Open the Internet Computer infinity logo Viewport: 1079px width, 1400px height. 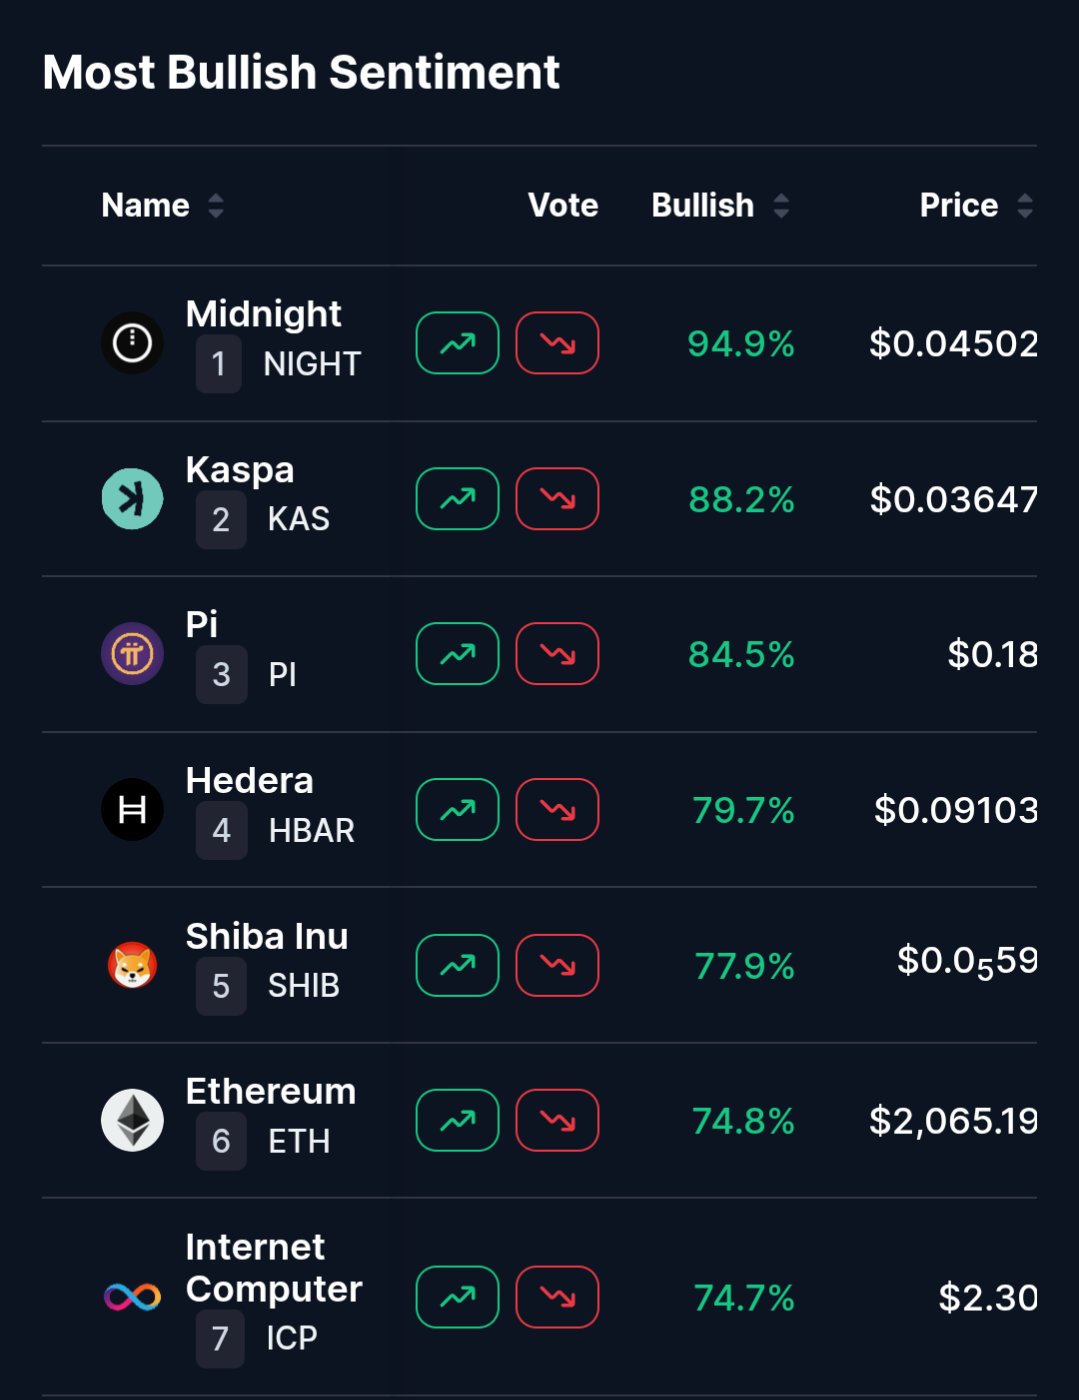point(132,1297)
